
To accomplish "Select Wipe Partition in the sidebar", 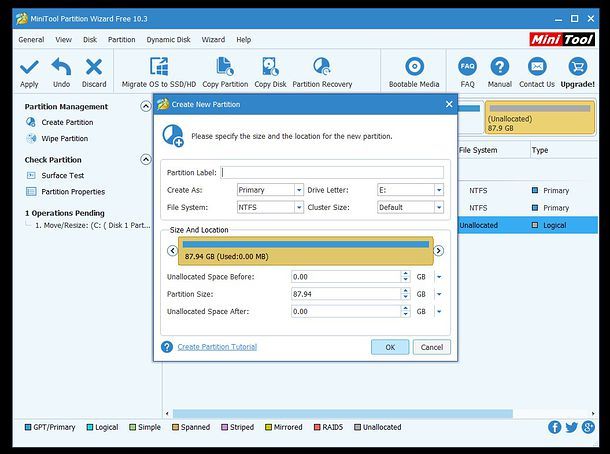I will tap(65, 138).
